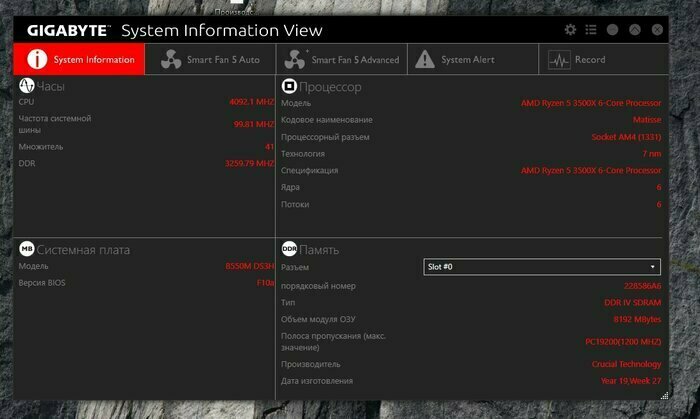
Task: Click the info icon on System Information tab
Action: [37, 59]
